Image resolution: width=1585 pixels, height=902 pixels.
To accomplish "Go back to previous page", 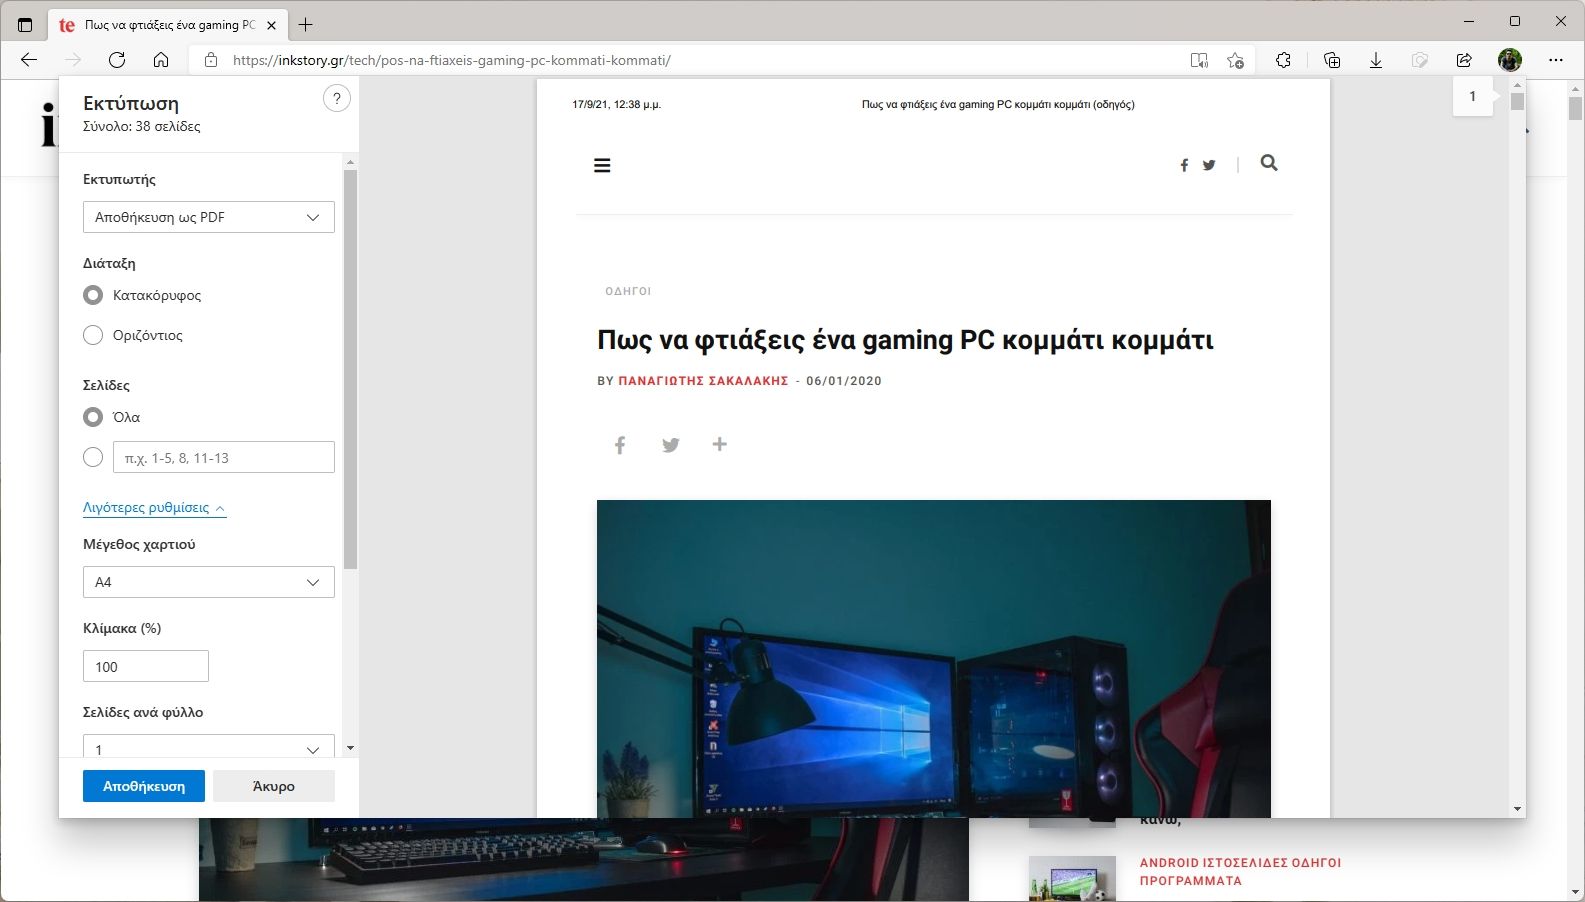I will coord(29,60).
